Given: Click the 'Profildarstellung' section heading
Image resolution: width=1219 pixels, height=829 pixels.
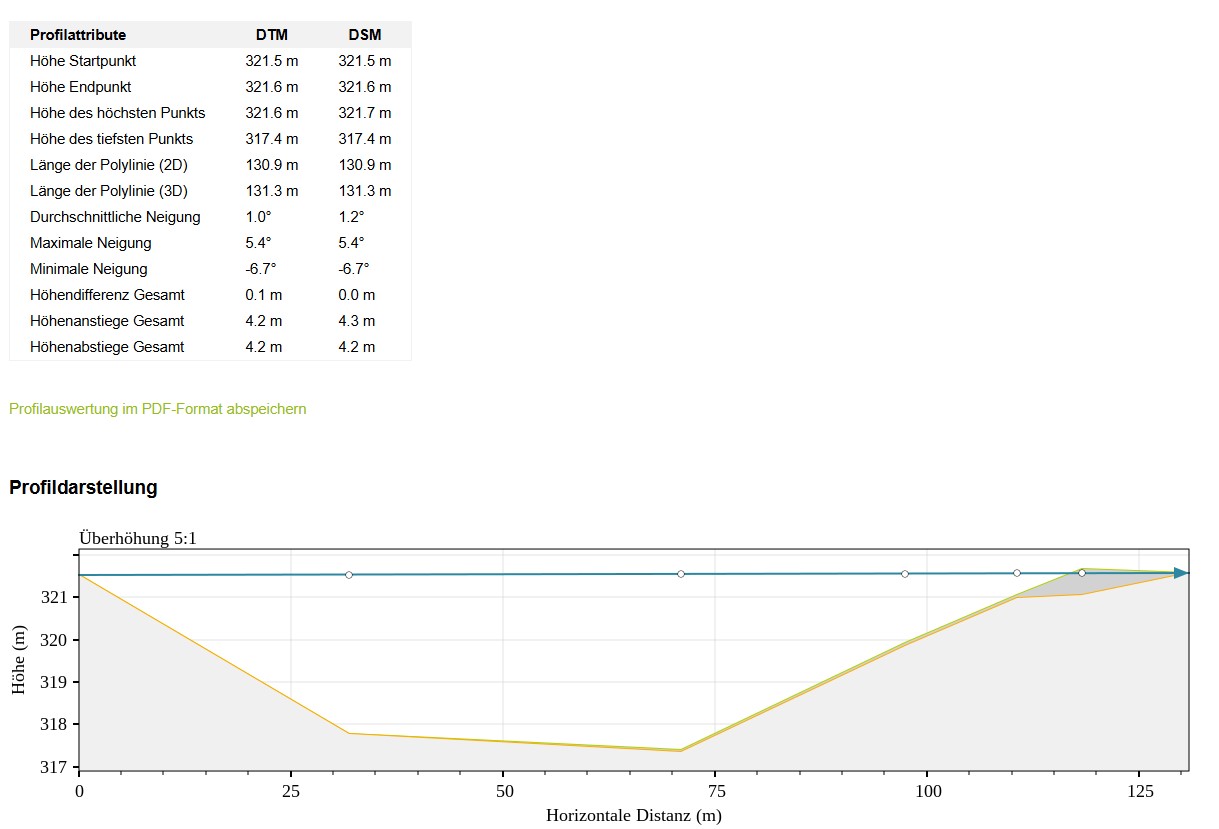Looking at the screenshot, I should point(83,488).
